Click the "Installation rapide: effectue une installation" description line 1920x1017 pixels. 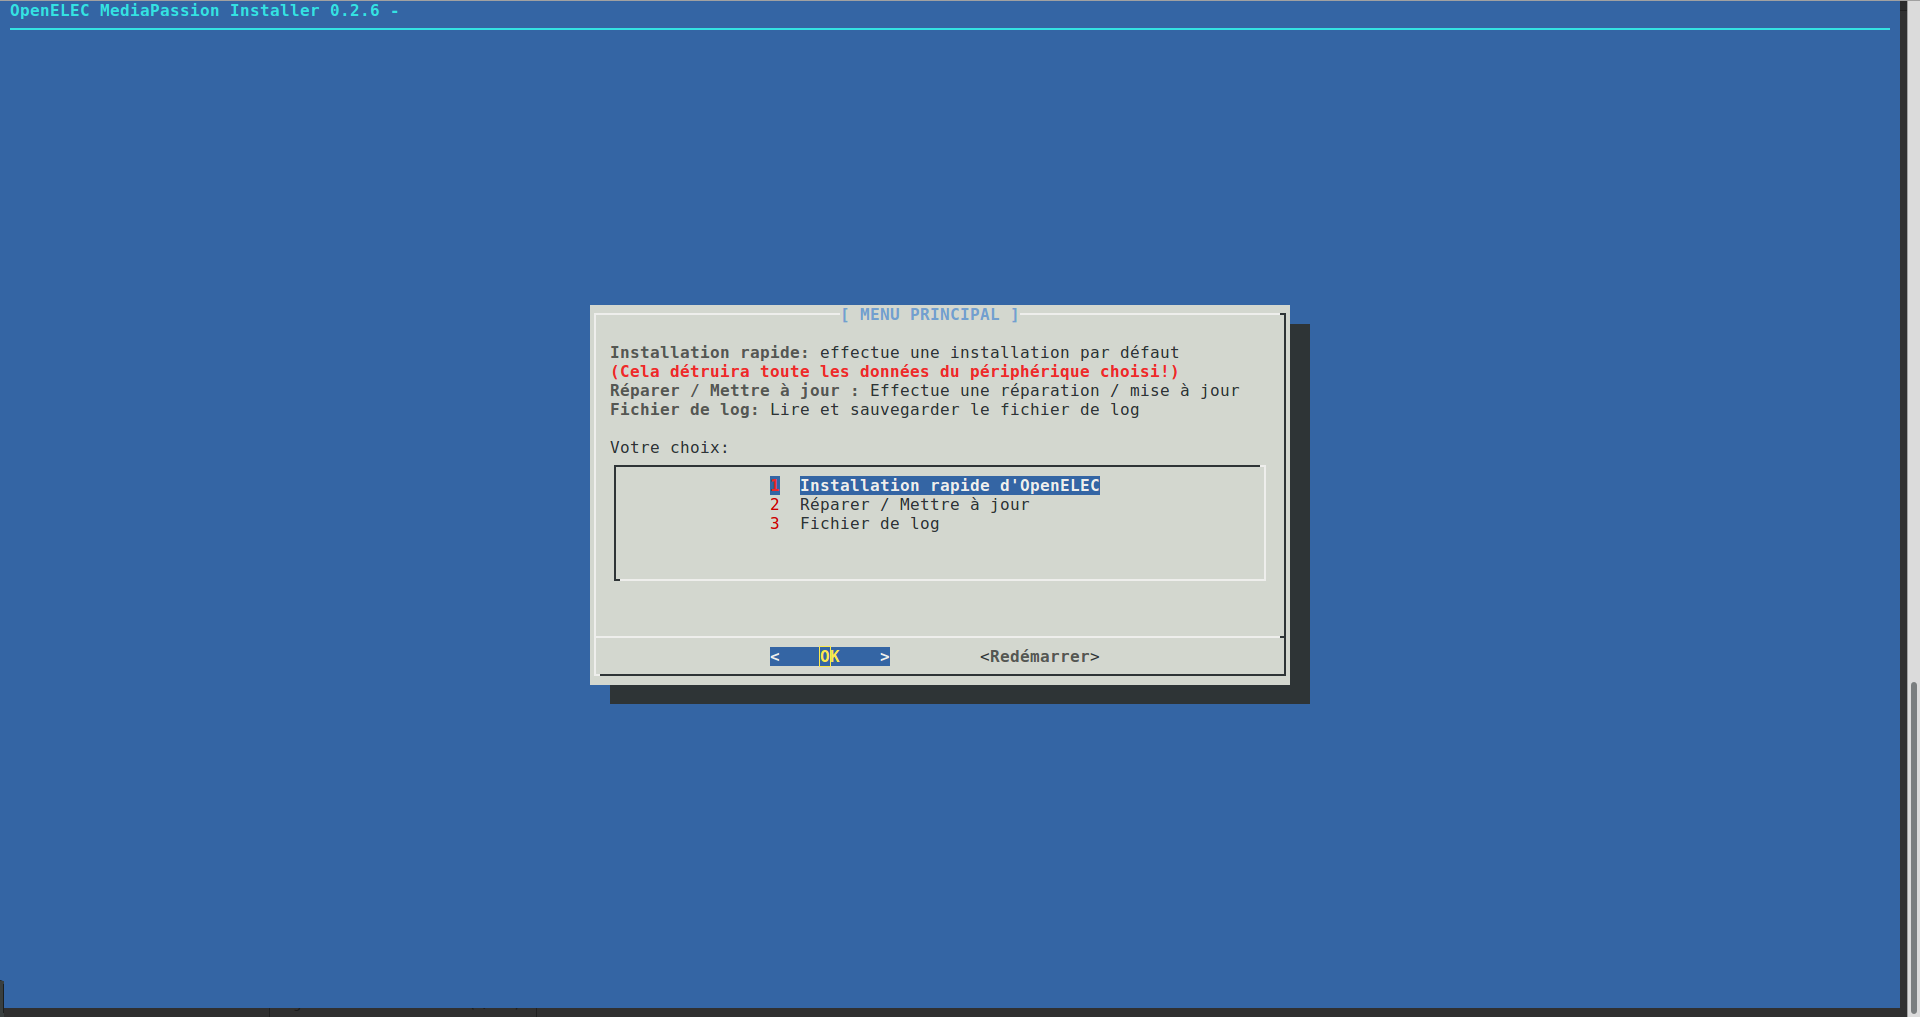coord(894,353)
